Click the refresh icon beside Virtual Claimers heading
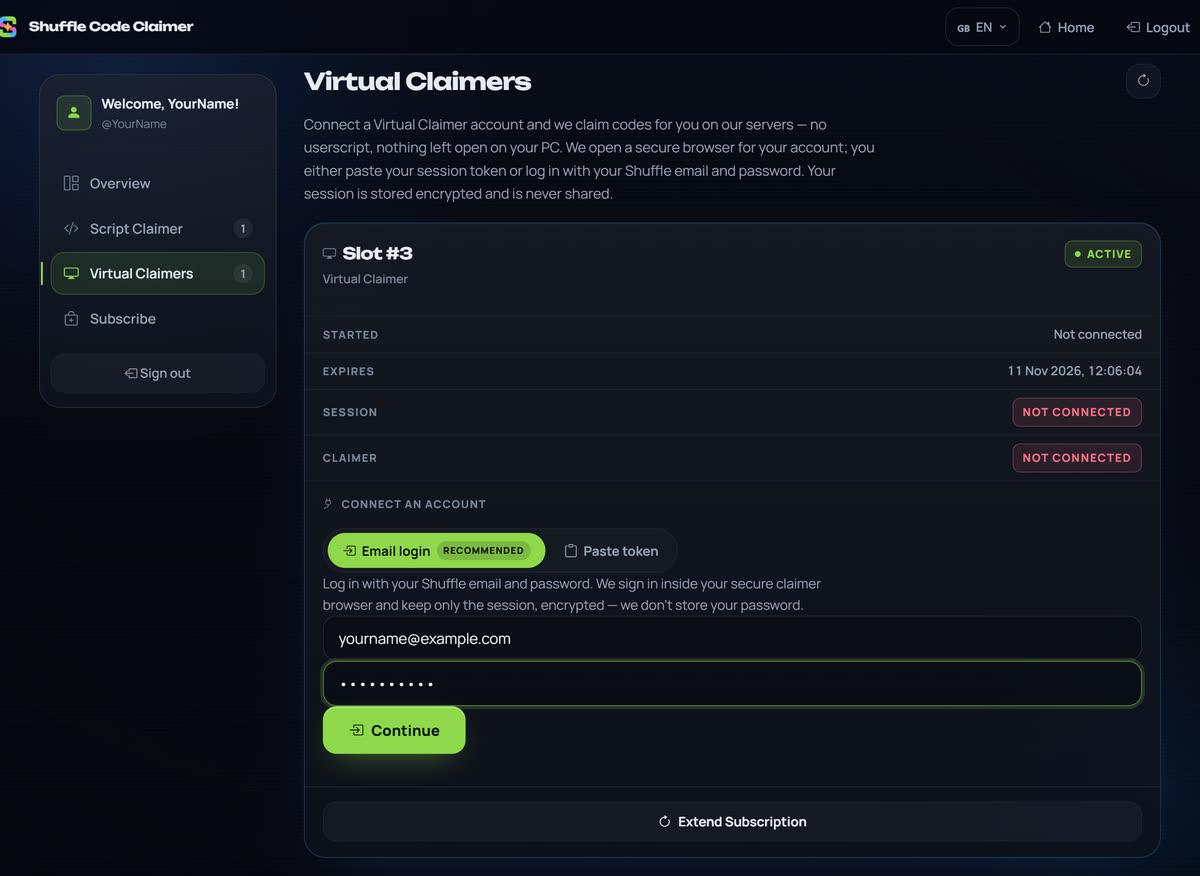 point(1143,81)
